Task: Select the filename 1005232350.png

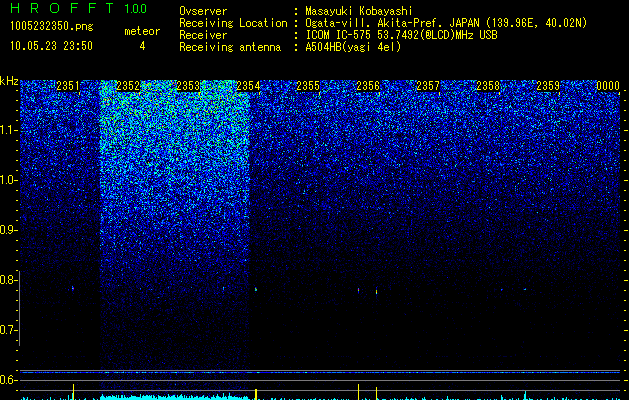Action: click(52, 26)
